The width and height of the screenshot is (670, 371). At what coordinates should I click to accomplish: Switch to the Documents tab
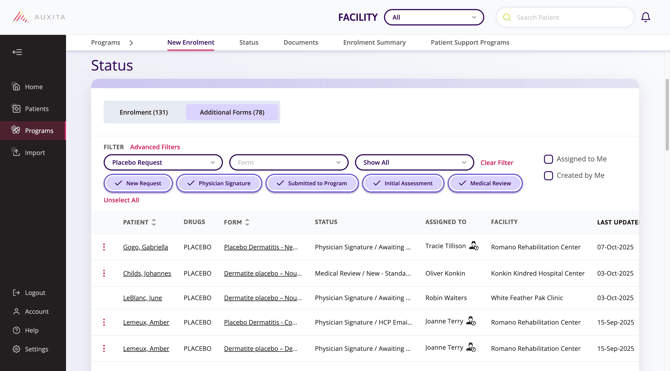click(301, 43)
